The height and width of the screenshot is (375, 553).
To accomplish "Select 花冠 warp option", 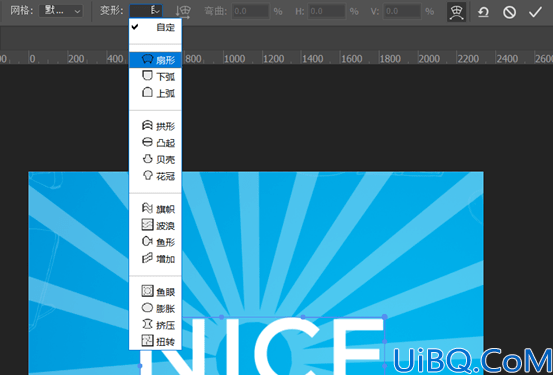I will tap(156, 176).
